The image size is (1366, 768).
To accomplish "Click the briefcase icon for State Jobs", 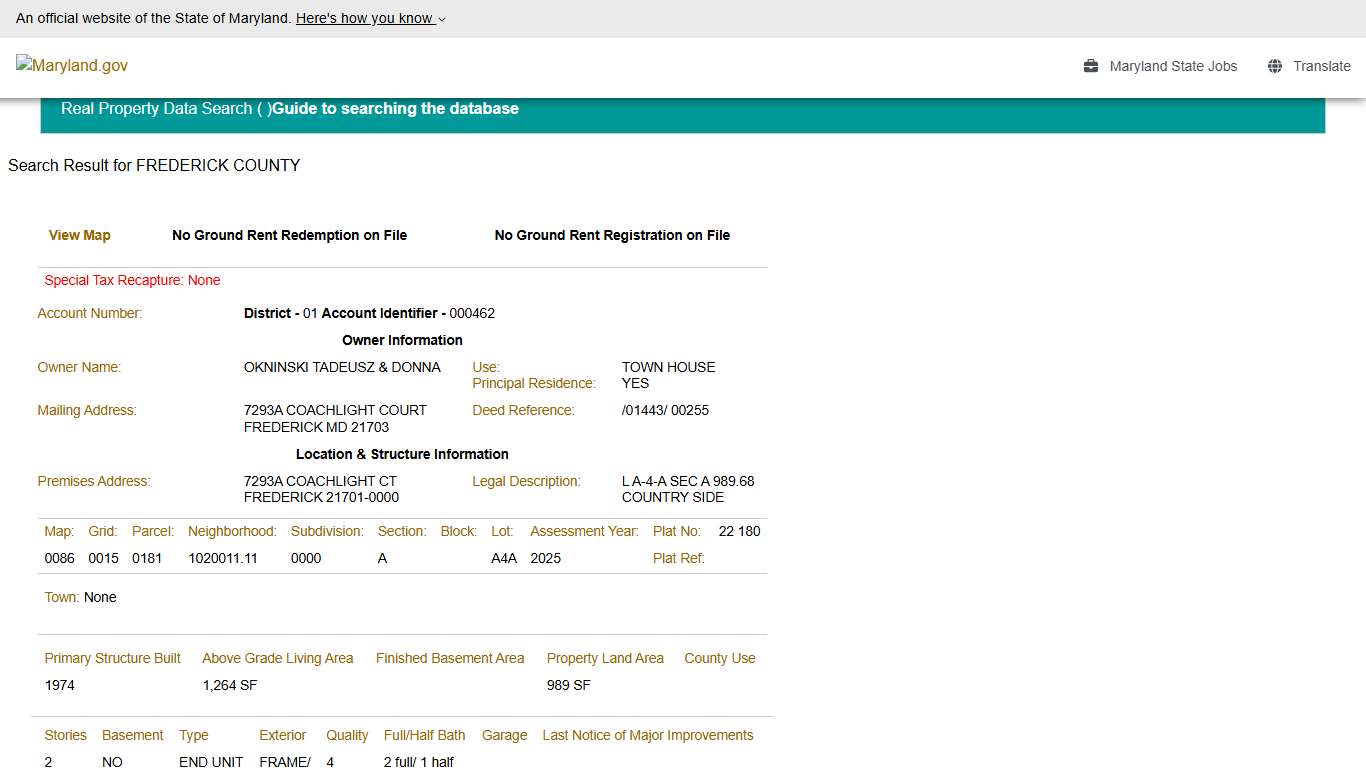I will pos(1091,66).
